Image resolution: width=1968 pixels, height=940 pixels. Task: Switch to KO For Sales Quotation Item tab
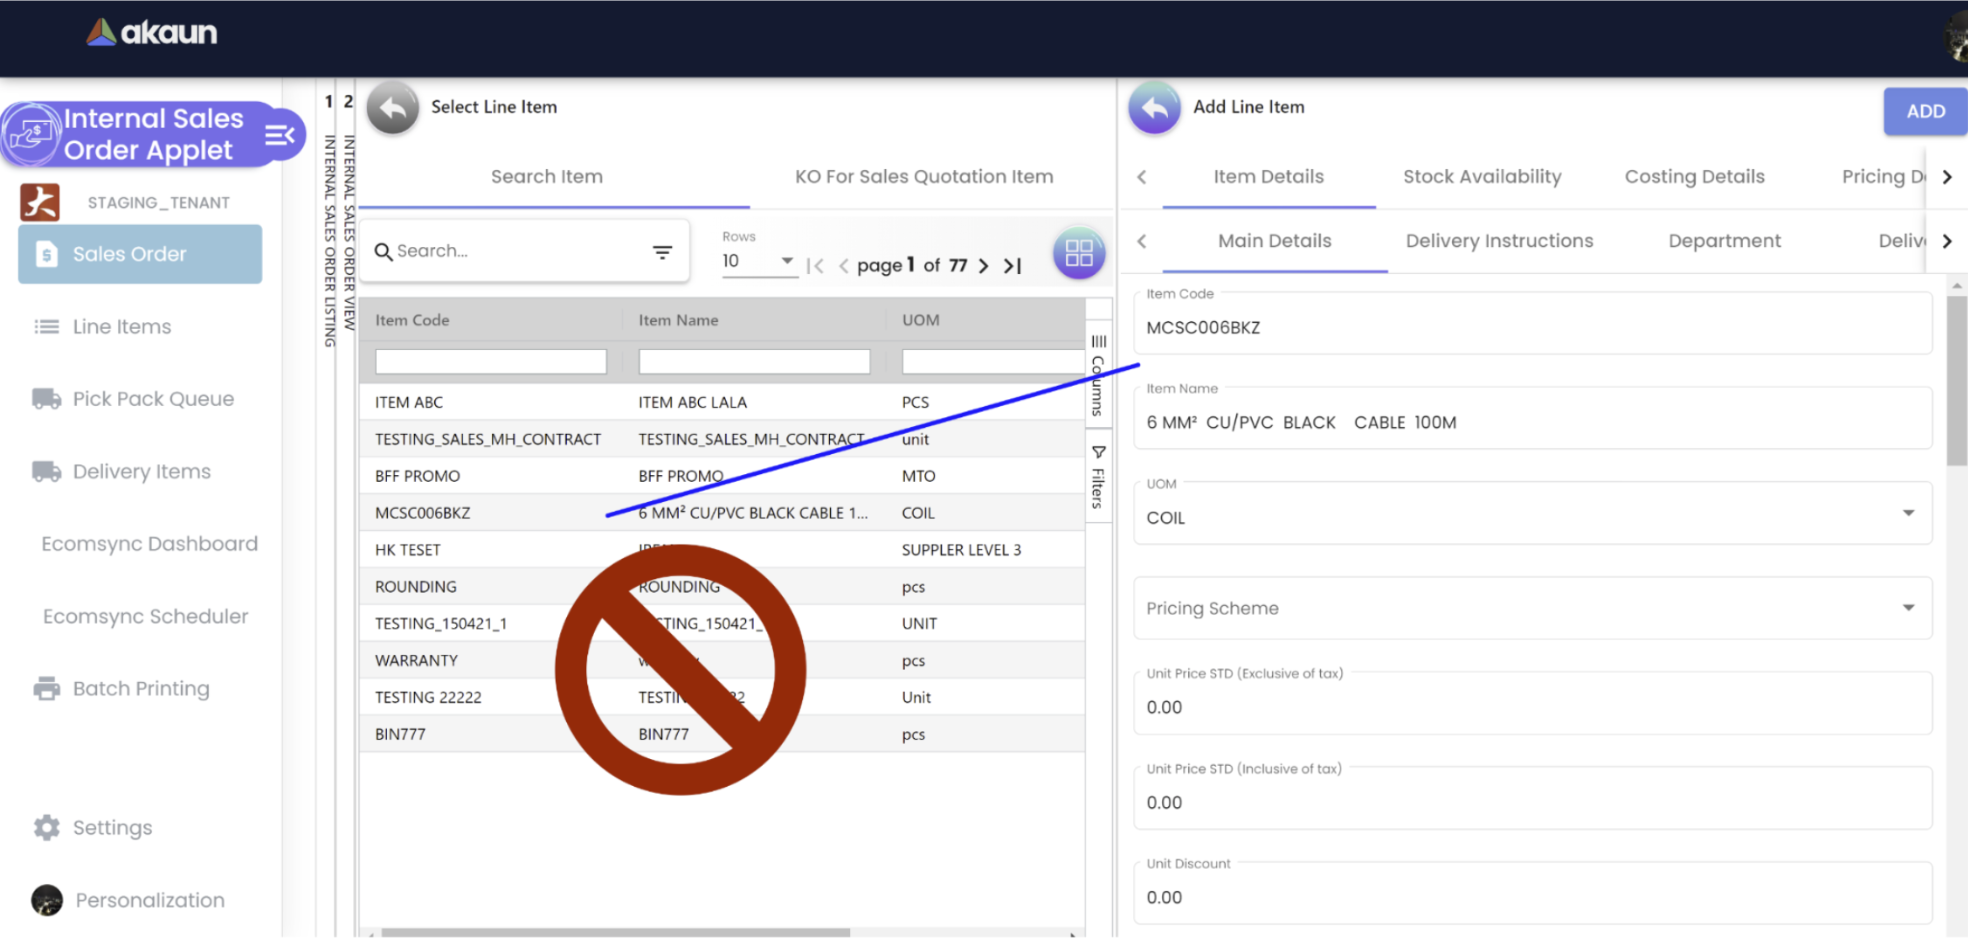click(x=923, y=177)
